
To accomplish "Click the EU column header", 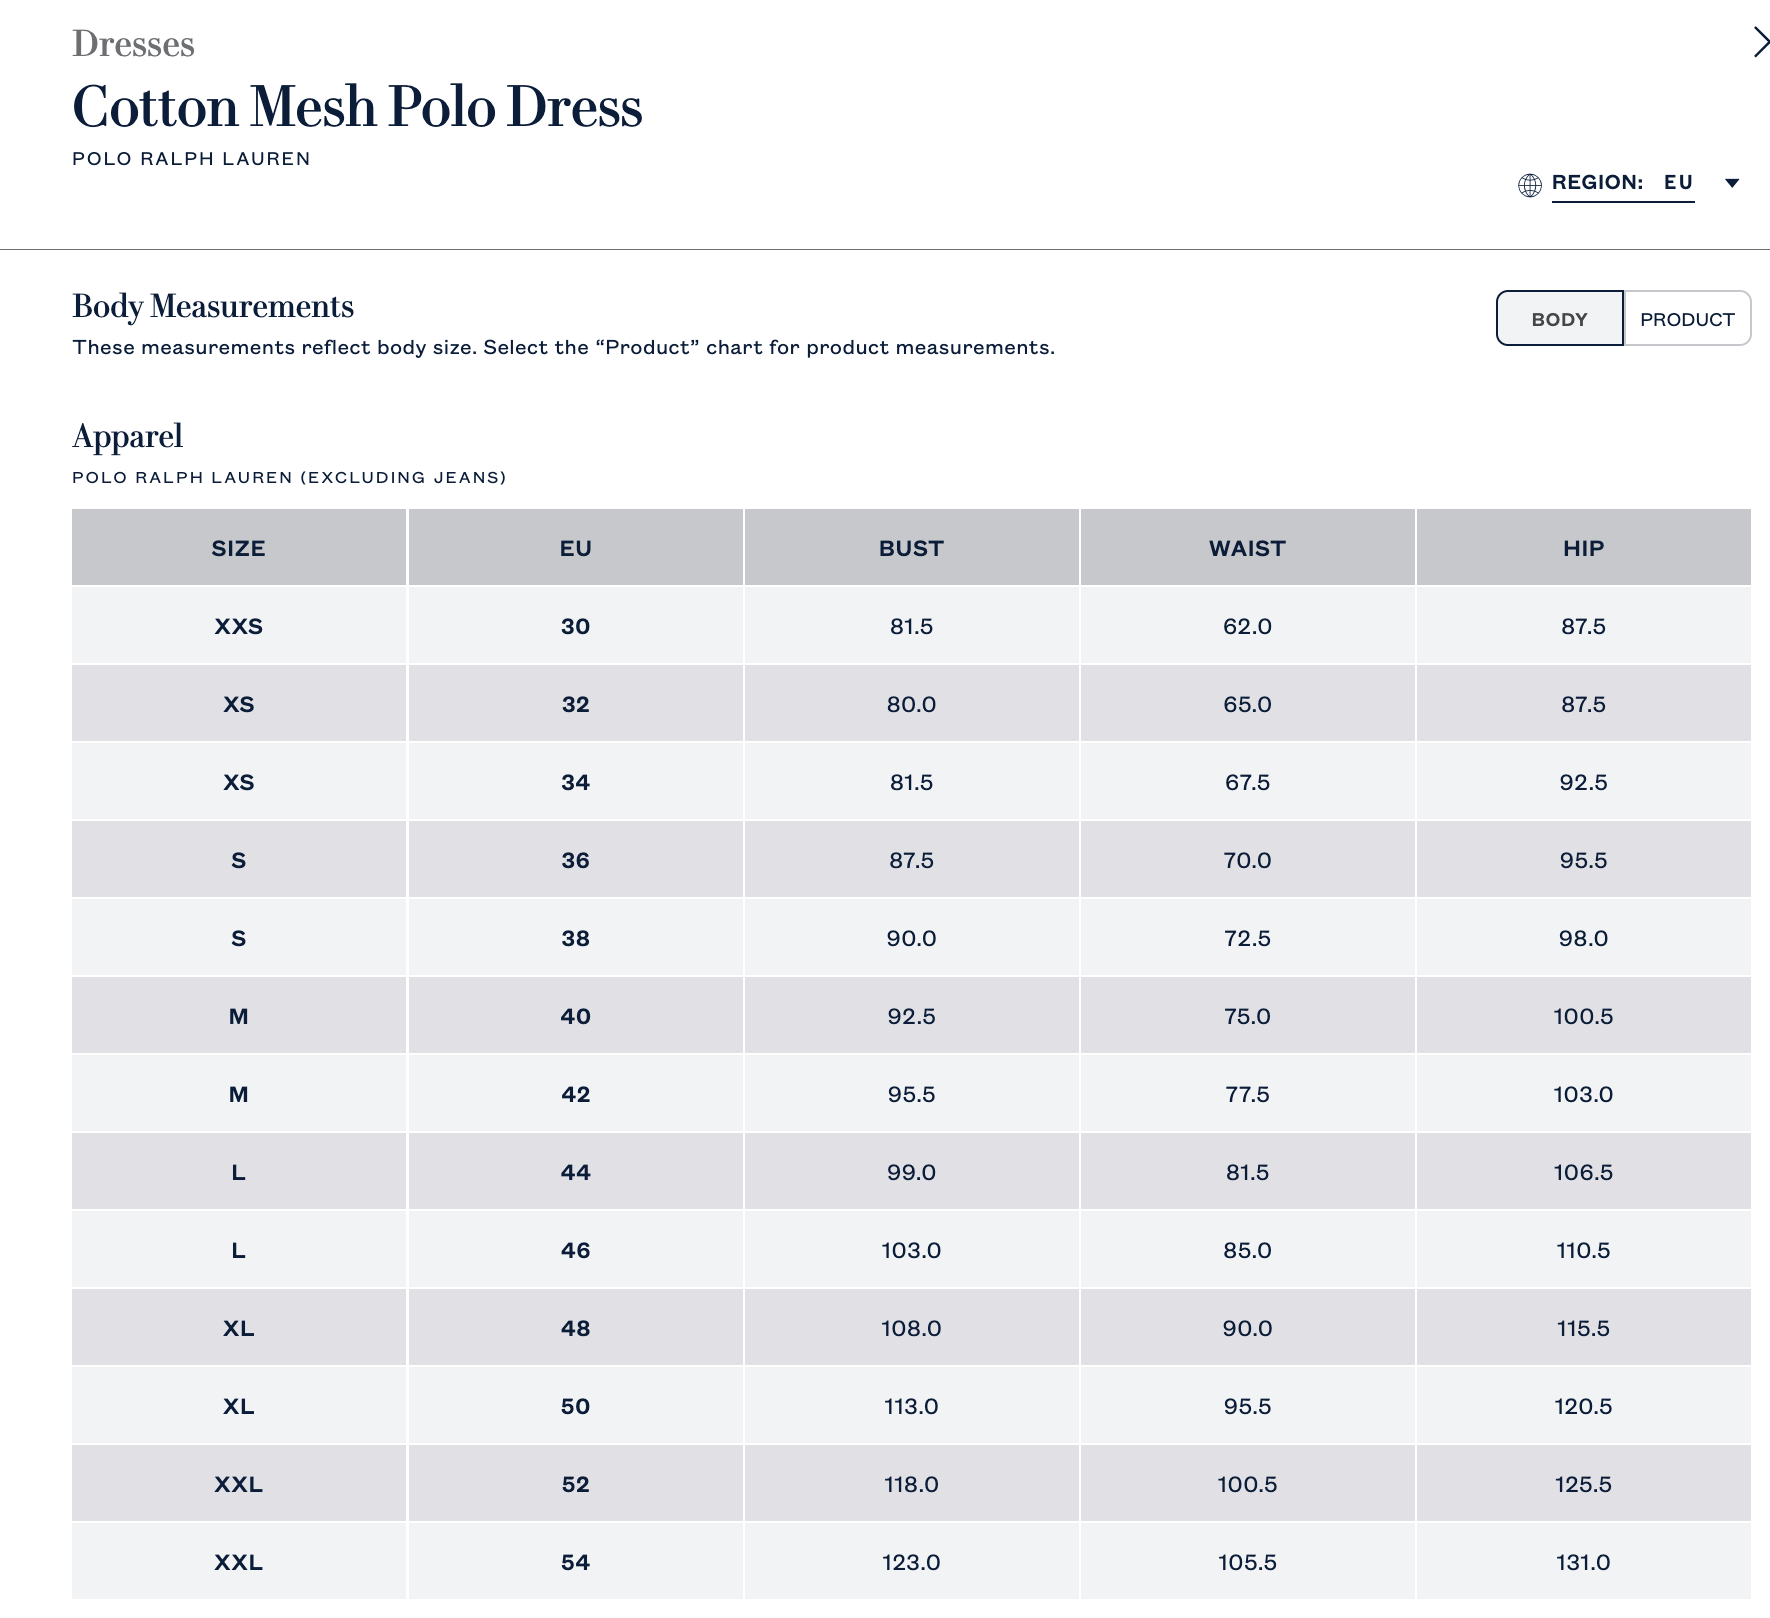I will pyautogui.click(x=575, y=548).
